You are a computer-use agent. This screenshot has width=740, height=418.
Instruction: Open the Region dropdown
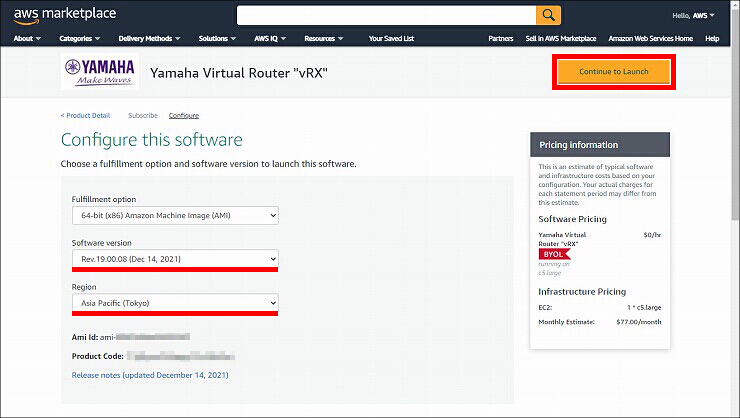175,303
